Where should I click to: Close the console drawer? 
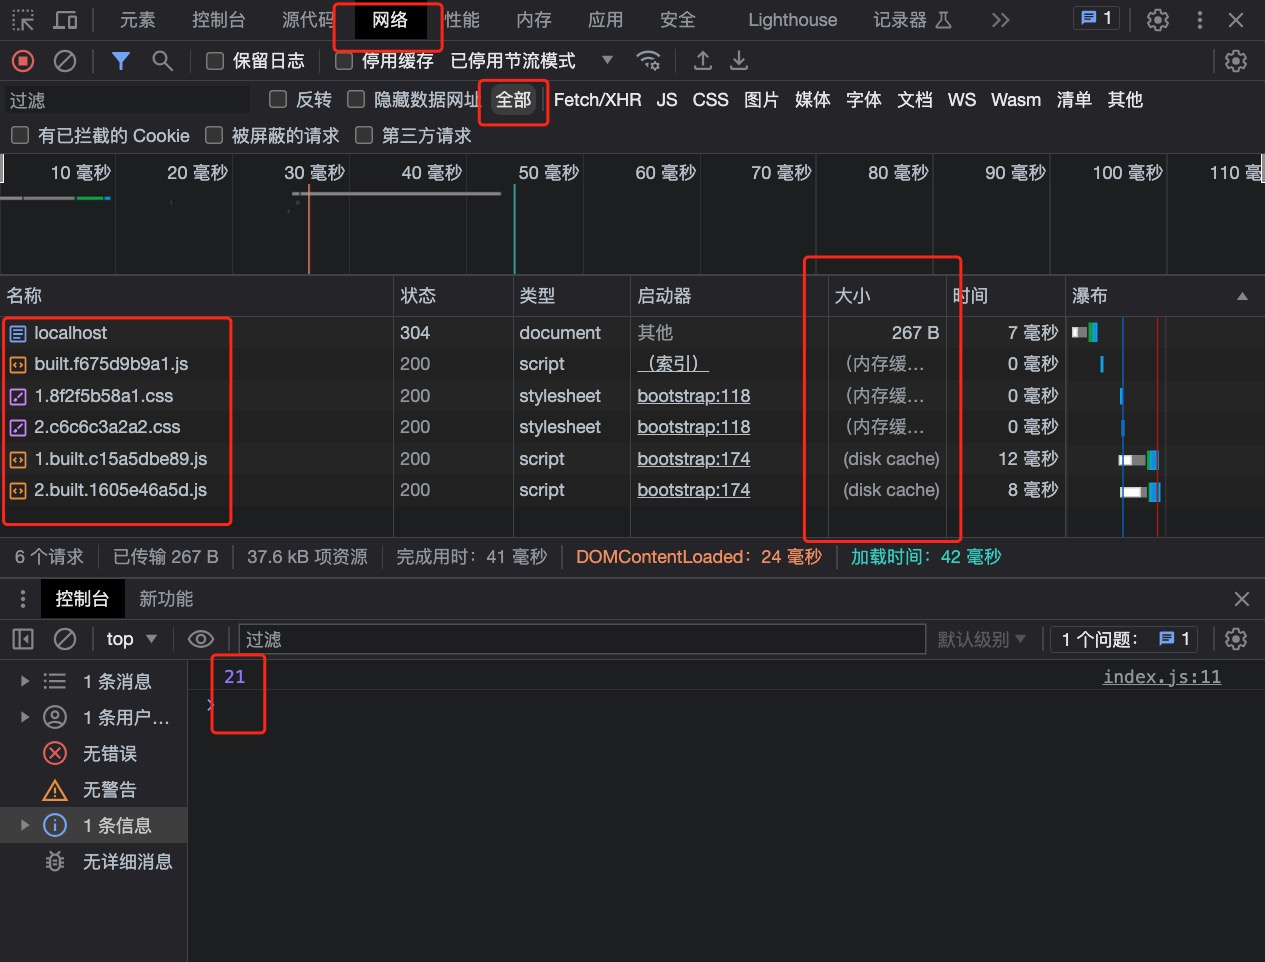click(1242, 599)
